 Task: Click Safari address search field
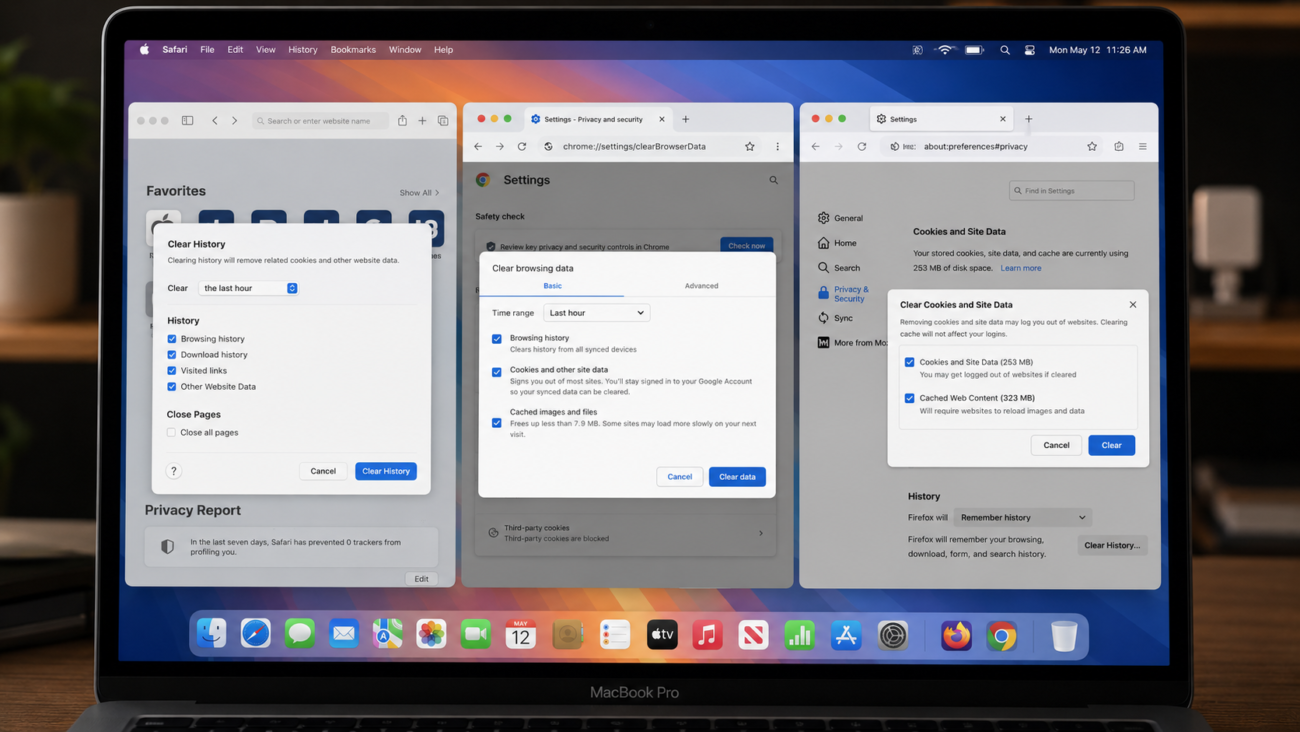coord(320,121)
